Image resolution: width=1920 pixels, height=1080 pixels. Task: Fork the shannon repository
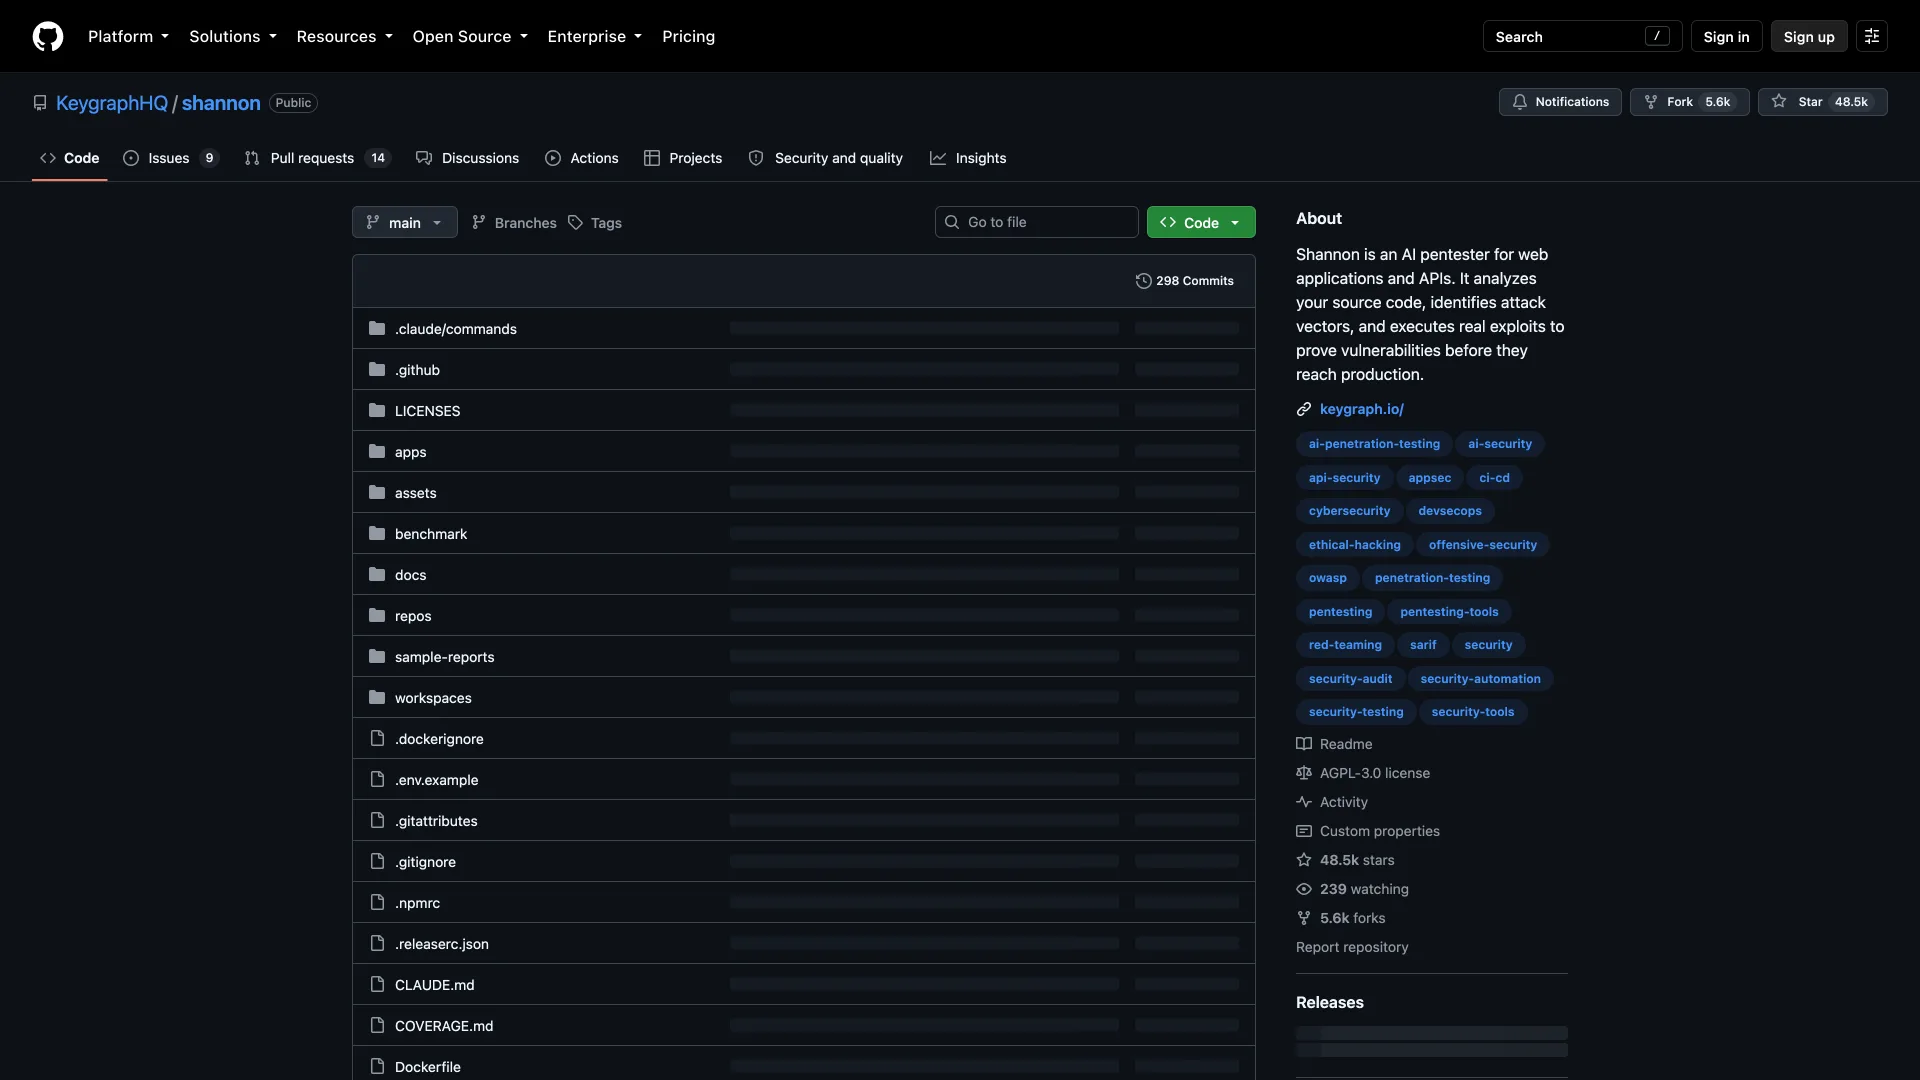coord(1689,102)
